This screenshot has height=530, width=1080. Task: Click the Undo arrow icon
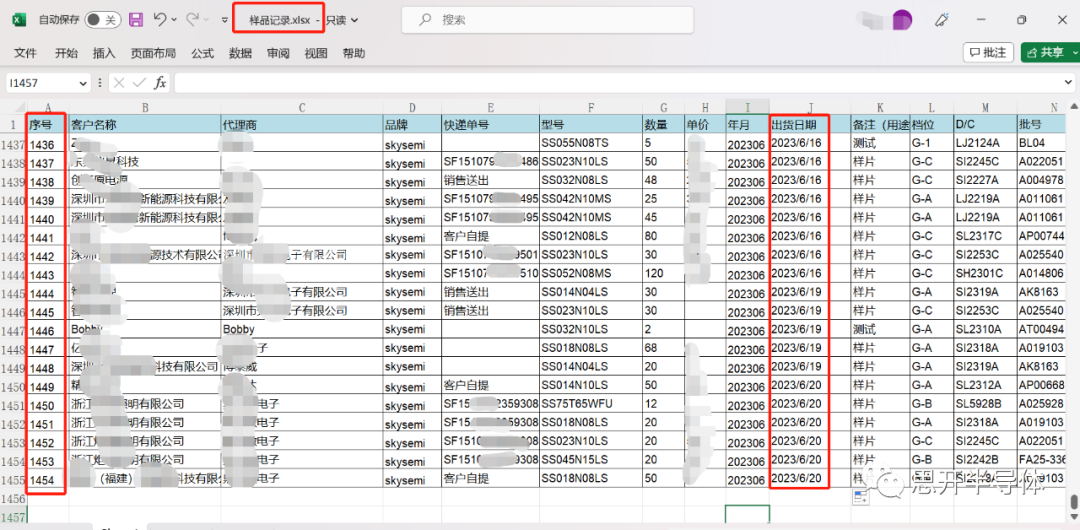point(159,20)
